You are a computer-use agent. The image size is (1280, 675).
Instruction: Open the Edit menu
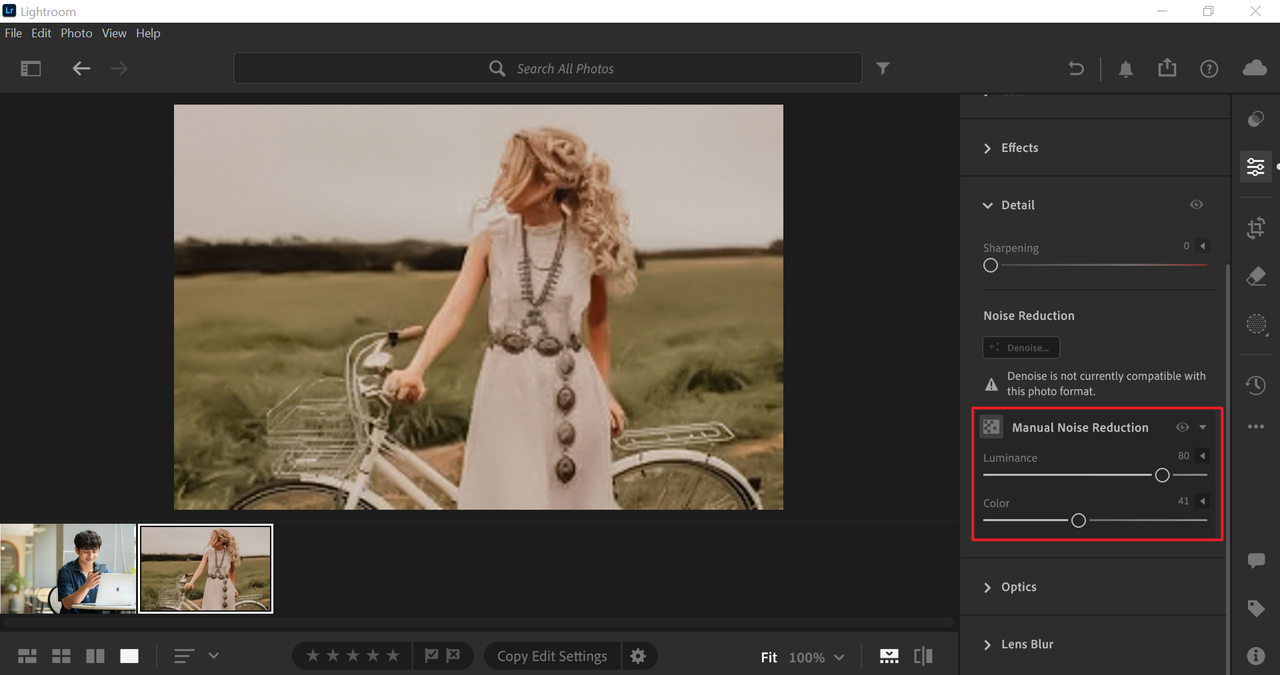click(41, 33)
